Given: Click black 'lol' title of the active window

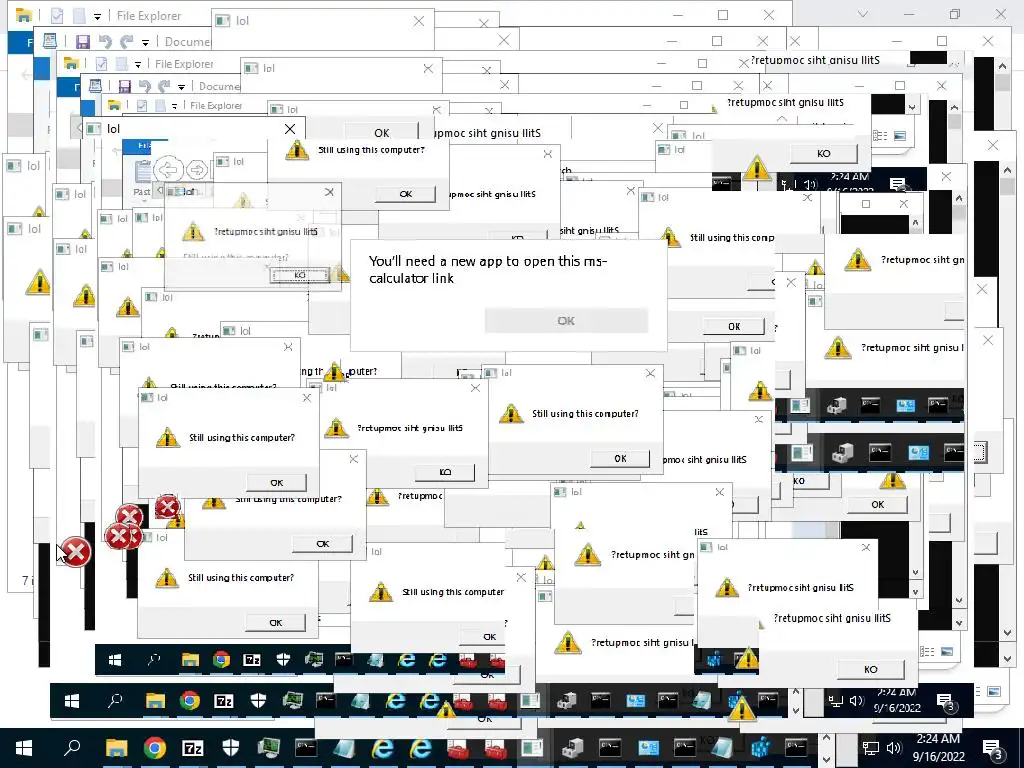Looking at the screenshot, I should (x=114, y=129).
